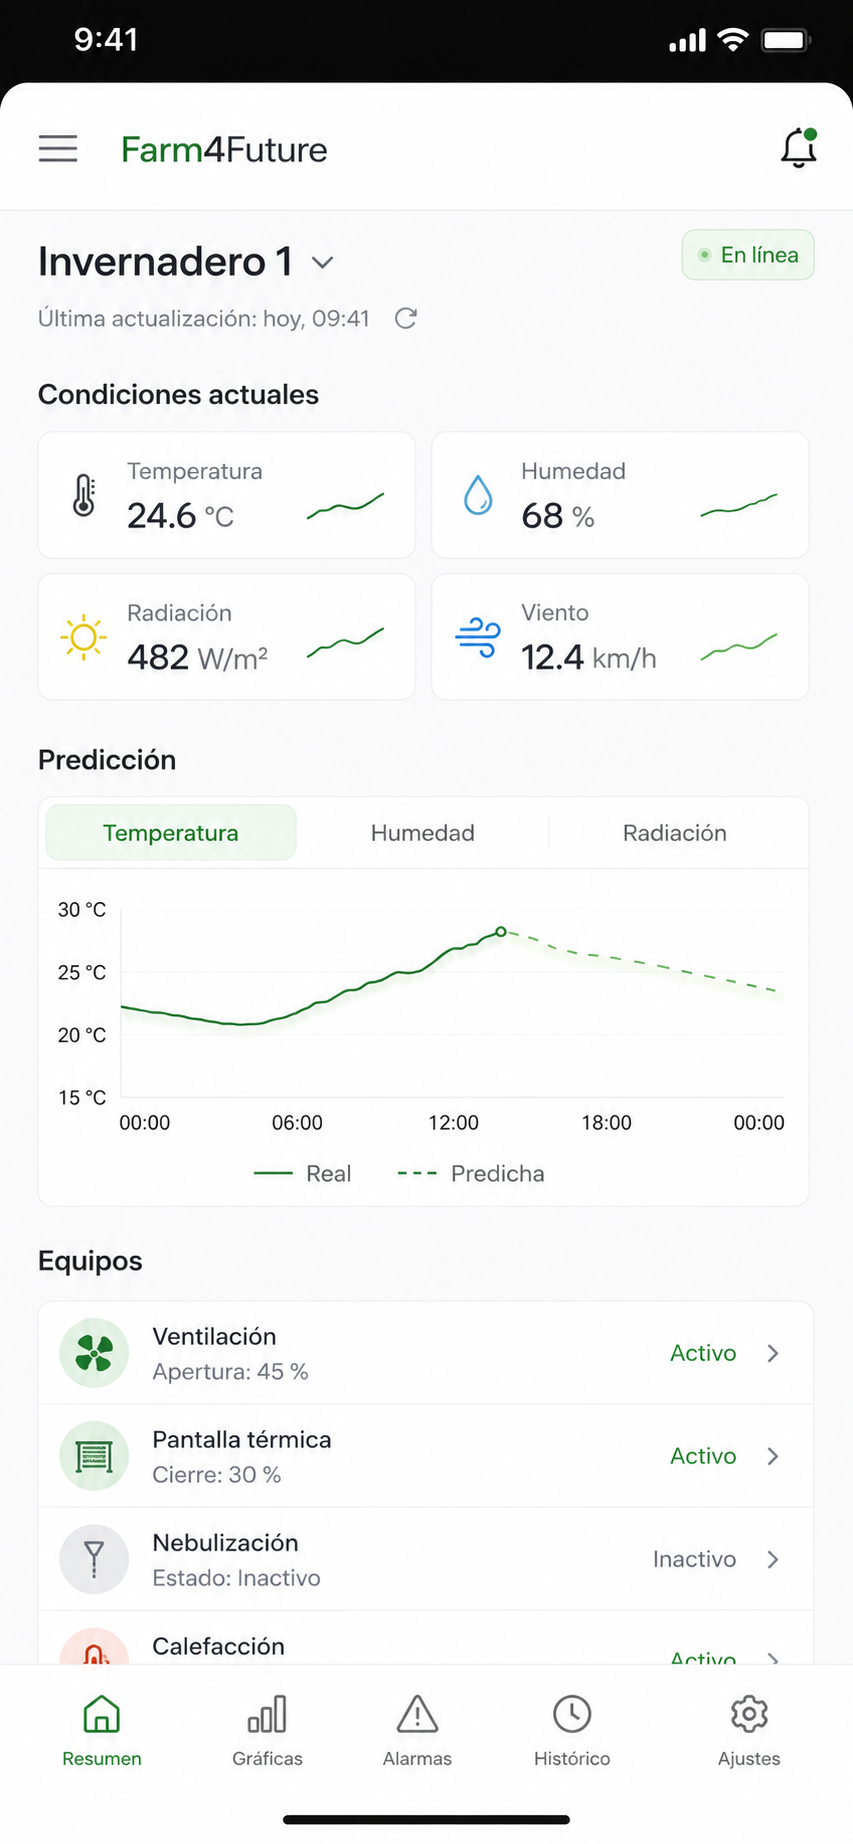Select the Nebulización sprayer icon
853x1844 pixels.
[x=94, y=1559]
